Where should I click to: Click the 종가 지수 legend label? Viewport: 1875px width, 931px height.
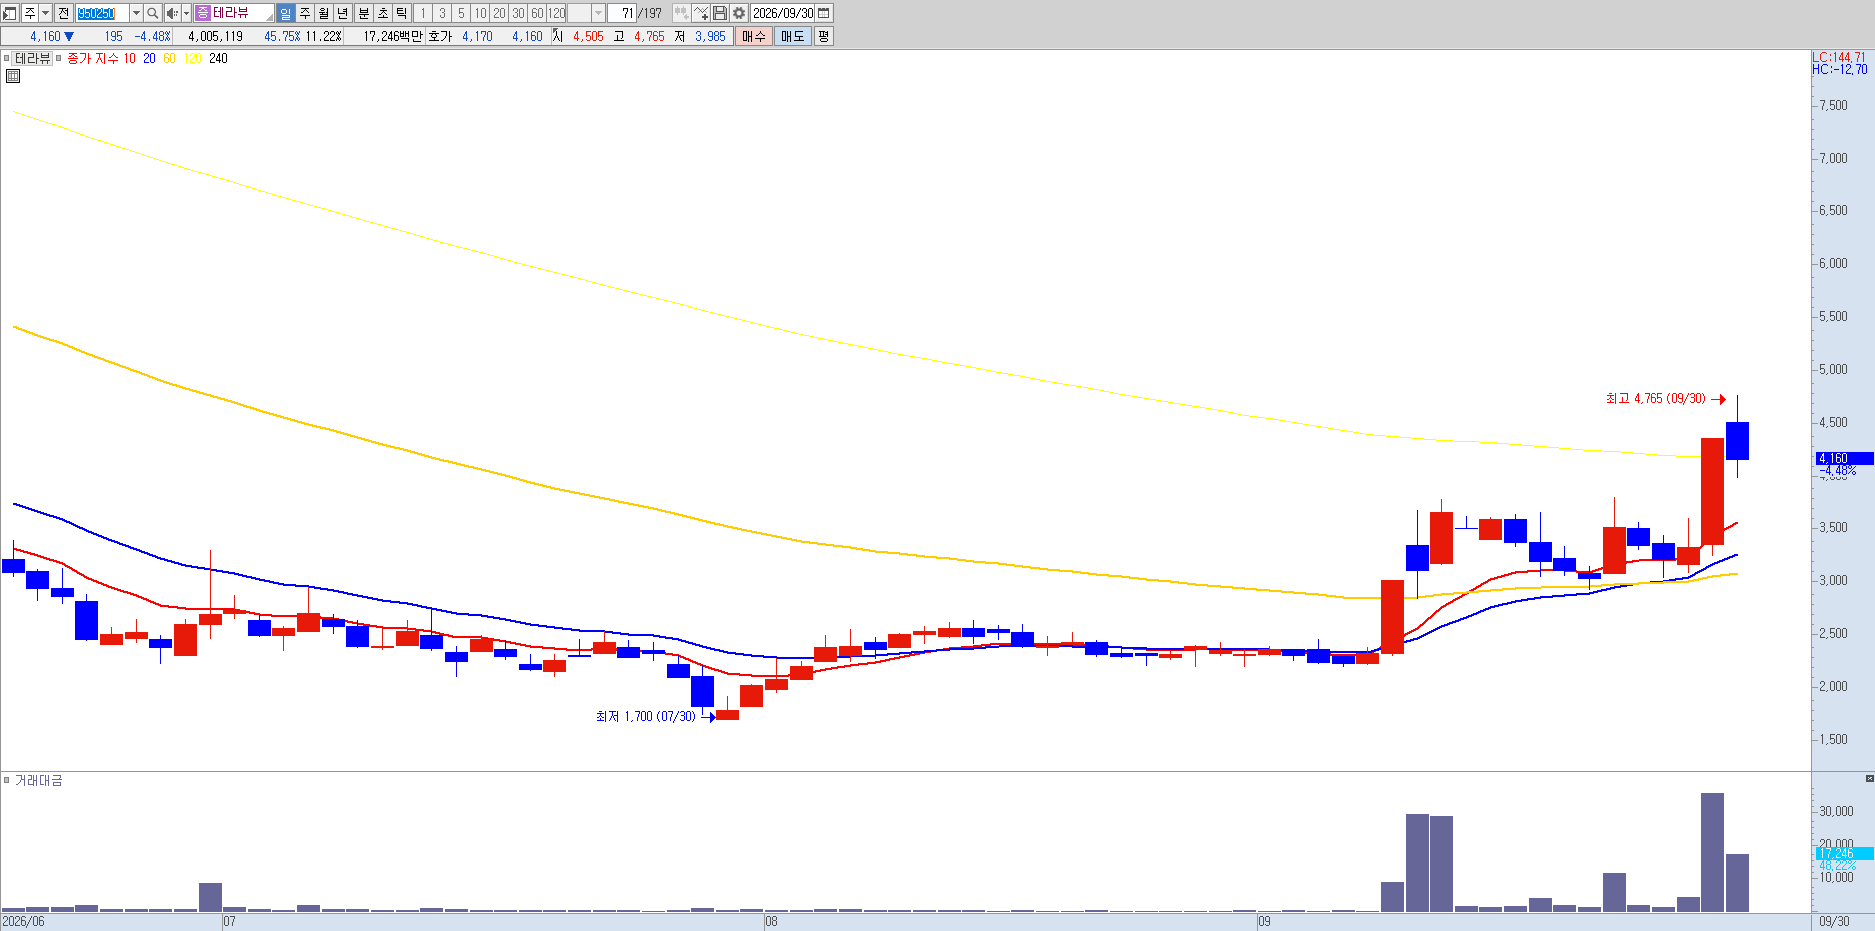pos(93,58)
